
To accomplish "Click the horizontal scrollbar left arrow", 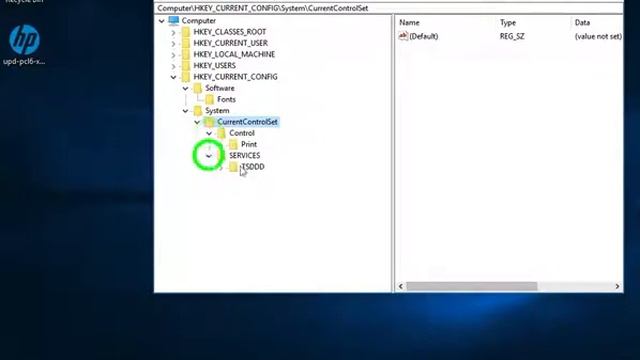I will [x=401, y=287].
